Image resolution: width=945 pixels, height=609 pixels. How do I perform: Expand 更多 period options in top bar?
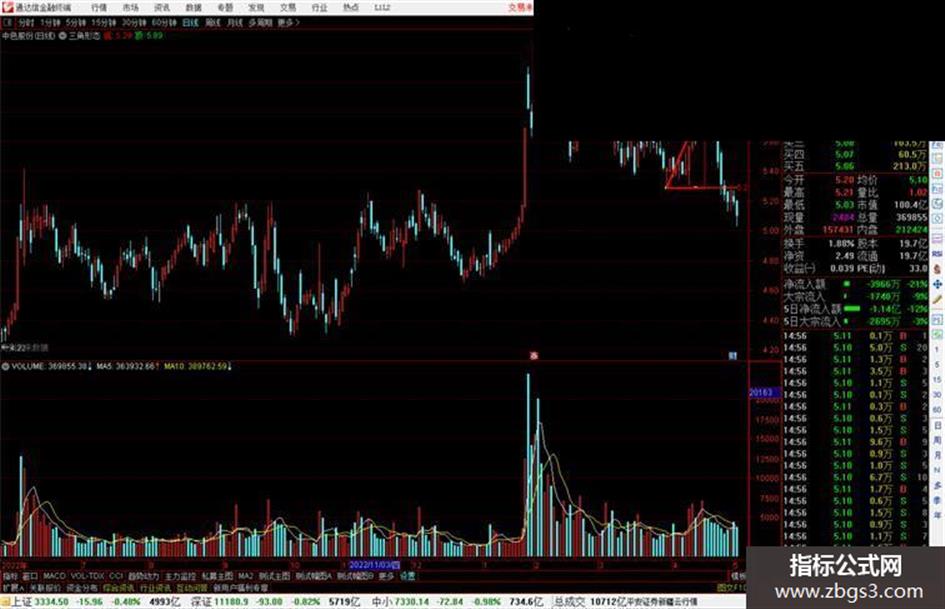[x=288, y=22]
